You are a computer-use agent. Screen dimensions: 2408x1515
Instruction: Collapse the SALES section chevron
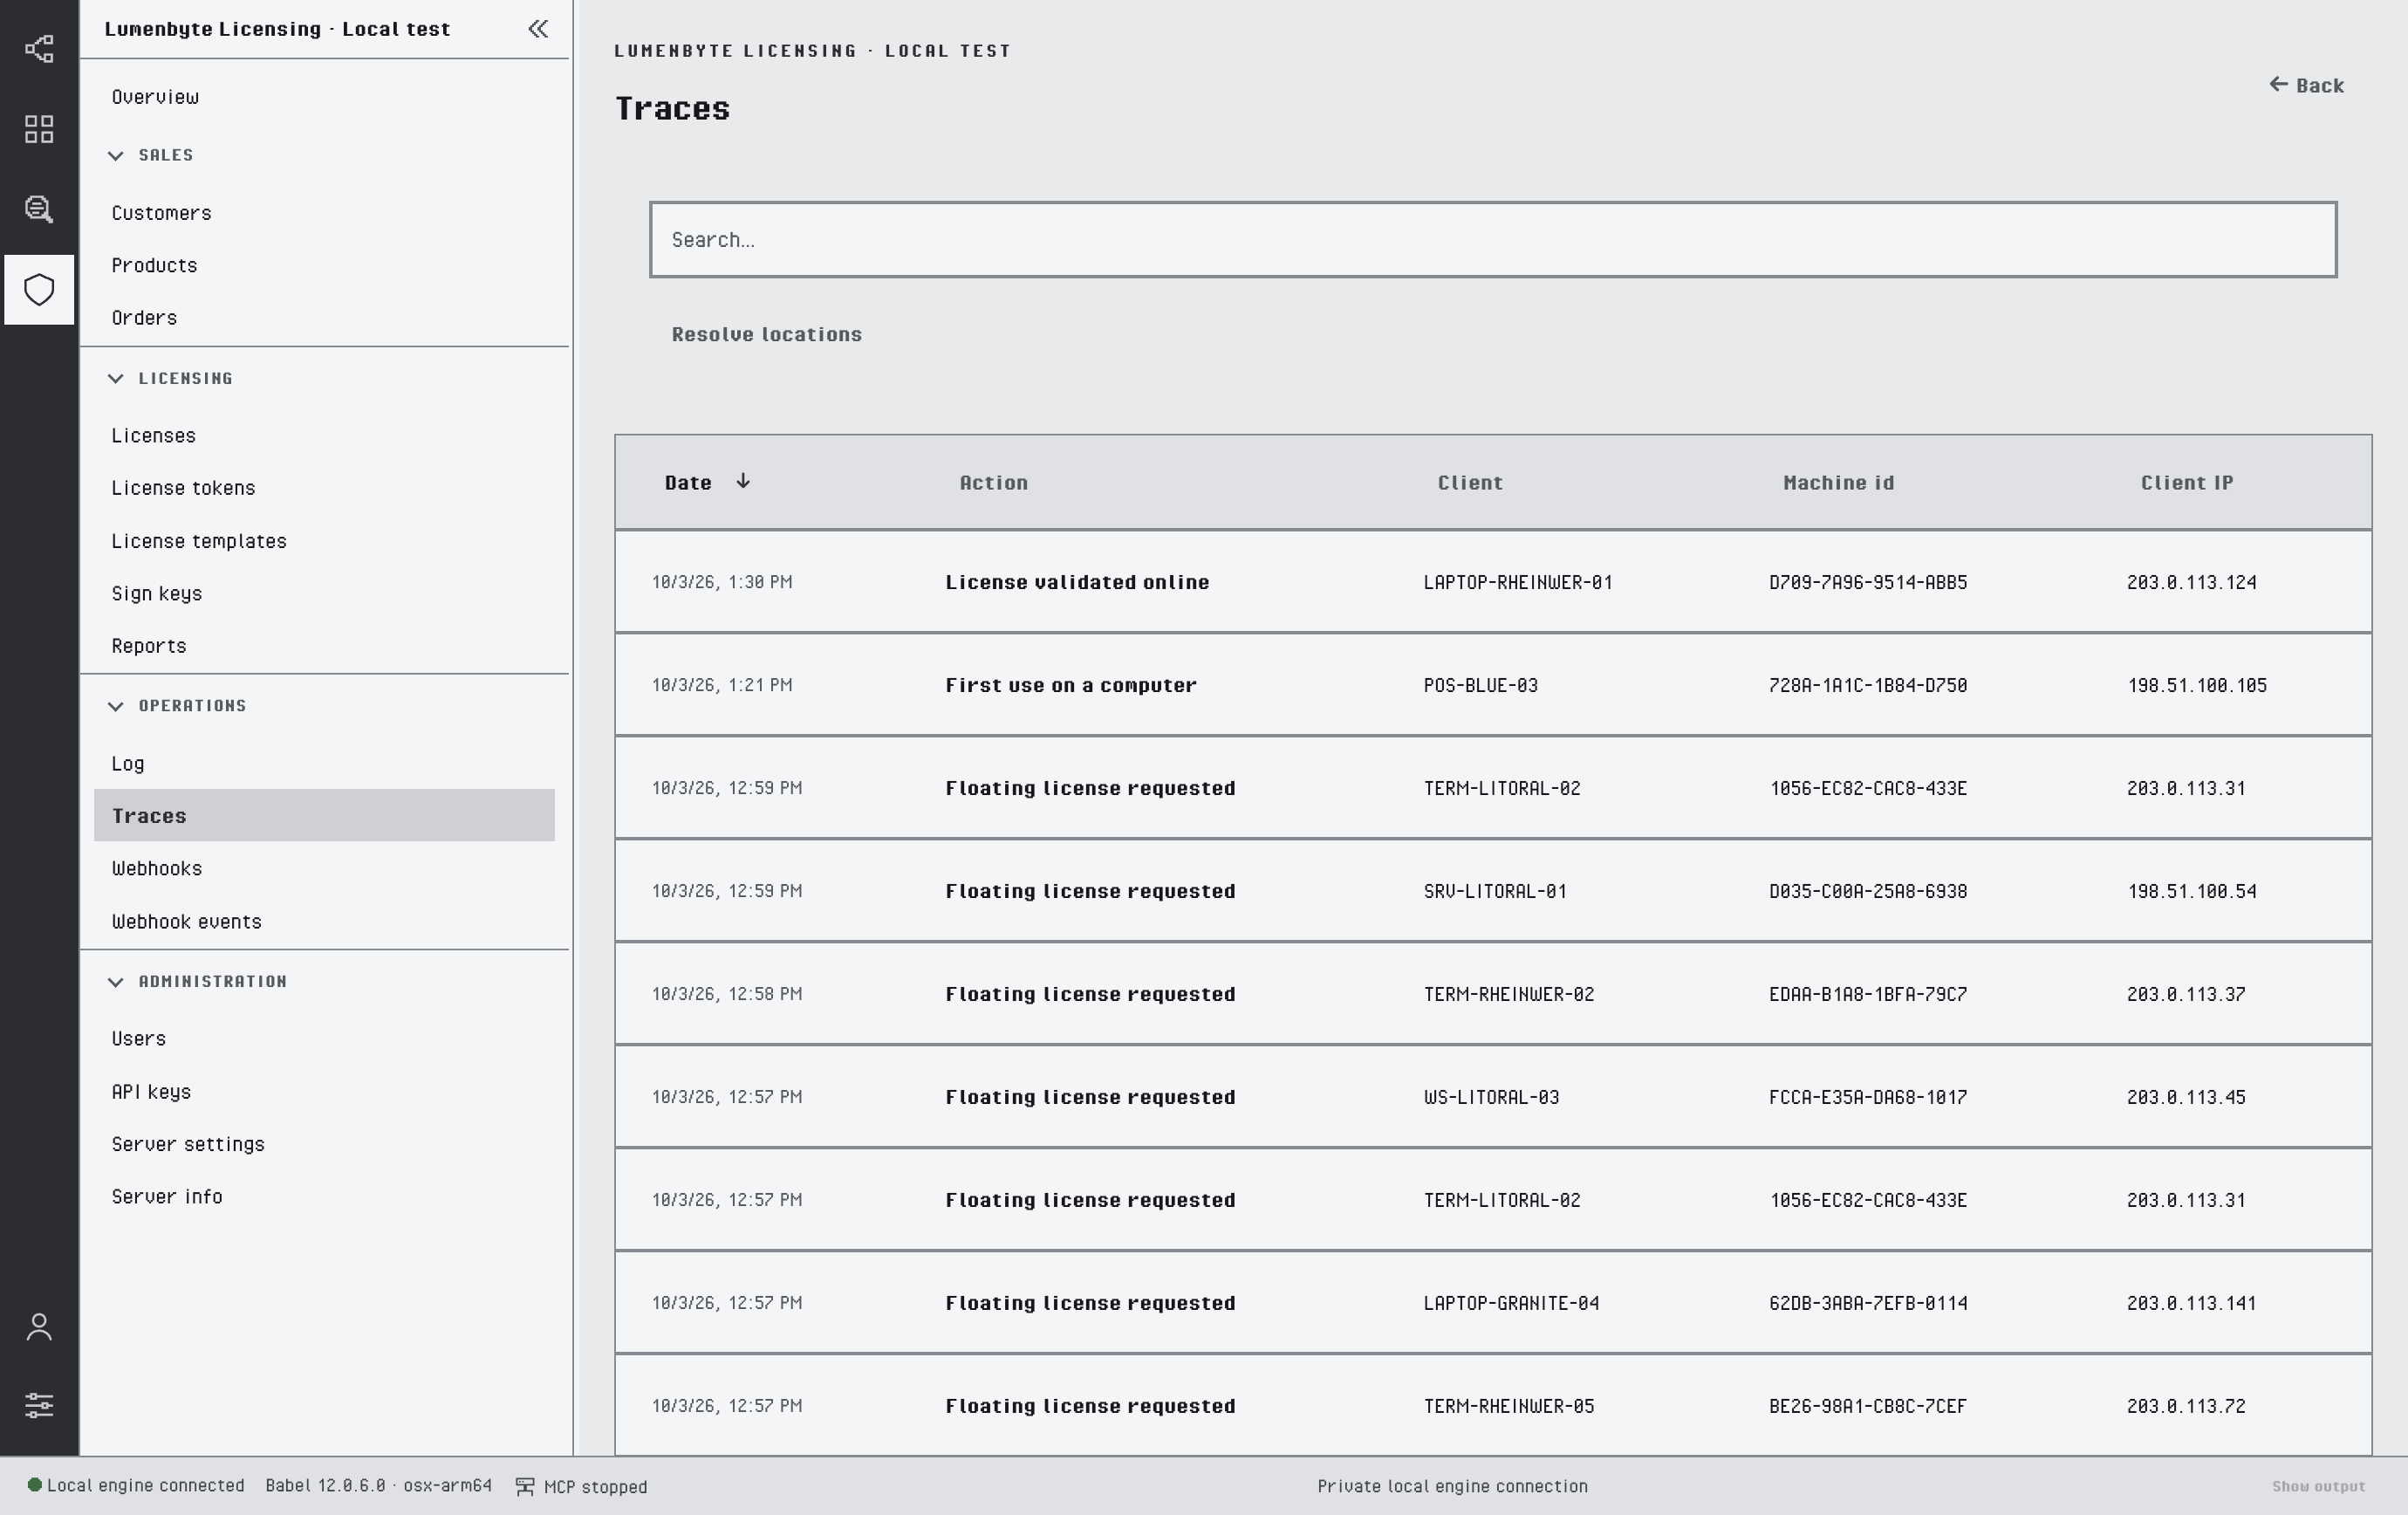tap(116, 155)
